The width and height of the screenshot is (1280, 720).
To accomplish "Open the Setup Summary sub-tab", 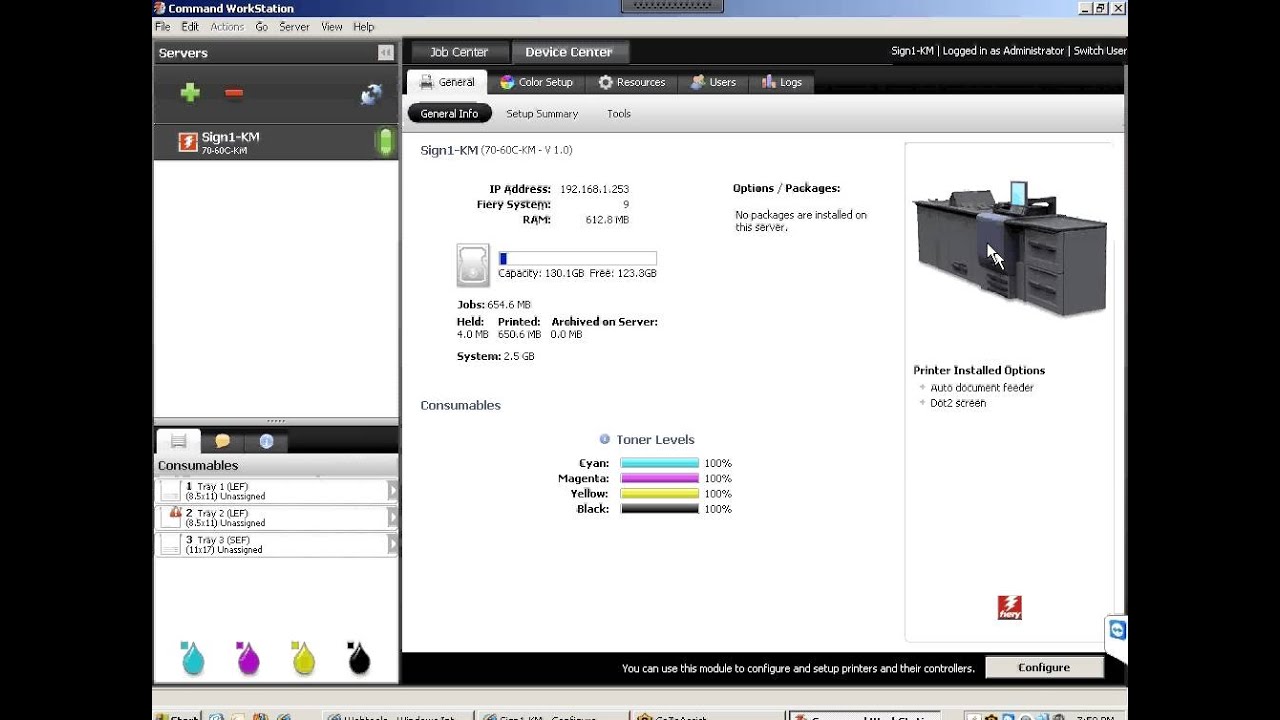I will (x=542, y=114).
